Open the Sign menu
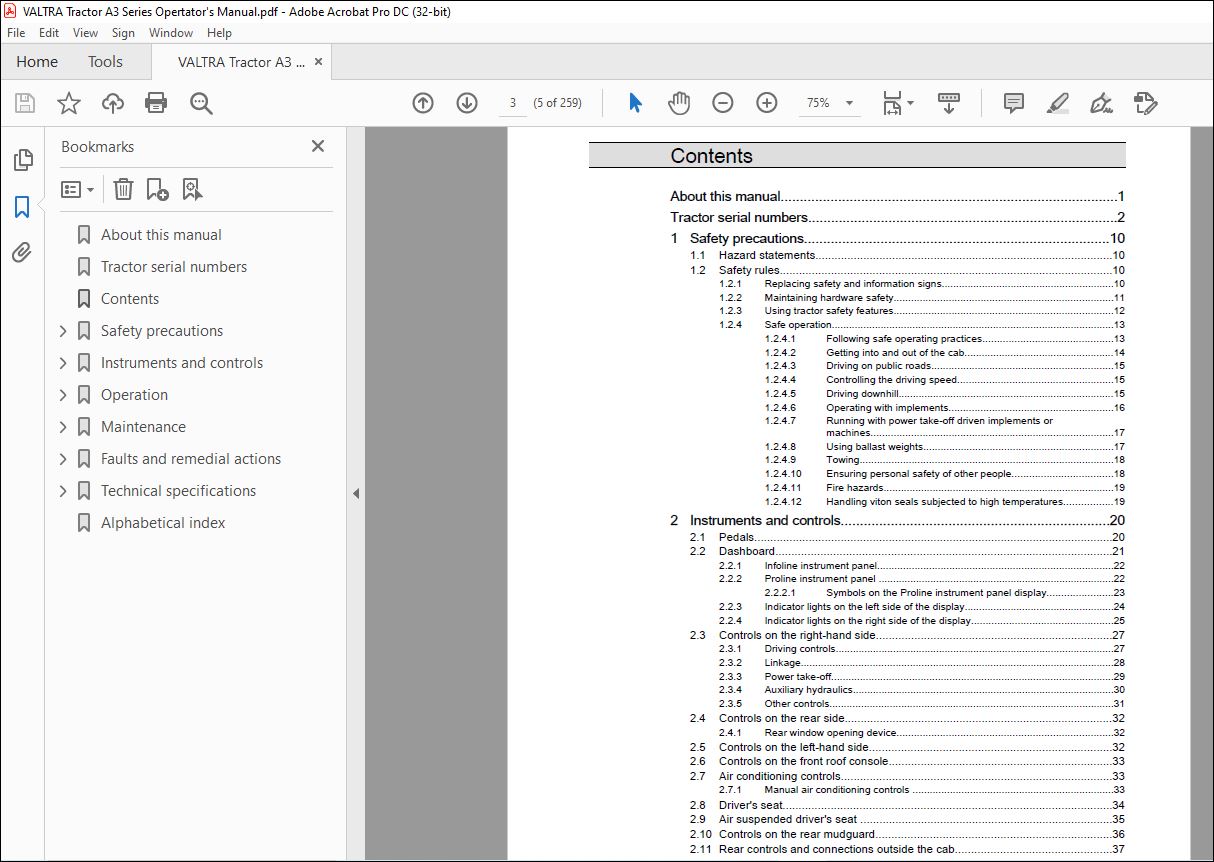The width and height of the screenshot is (1214, 862). click(x=124, y=33)
